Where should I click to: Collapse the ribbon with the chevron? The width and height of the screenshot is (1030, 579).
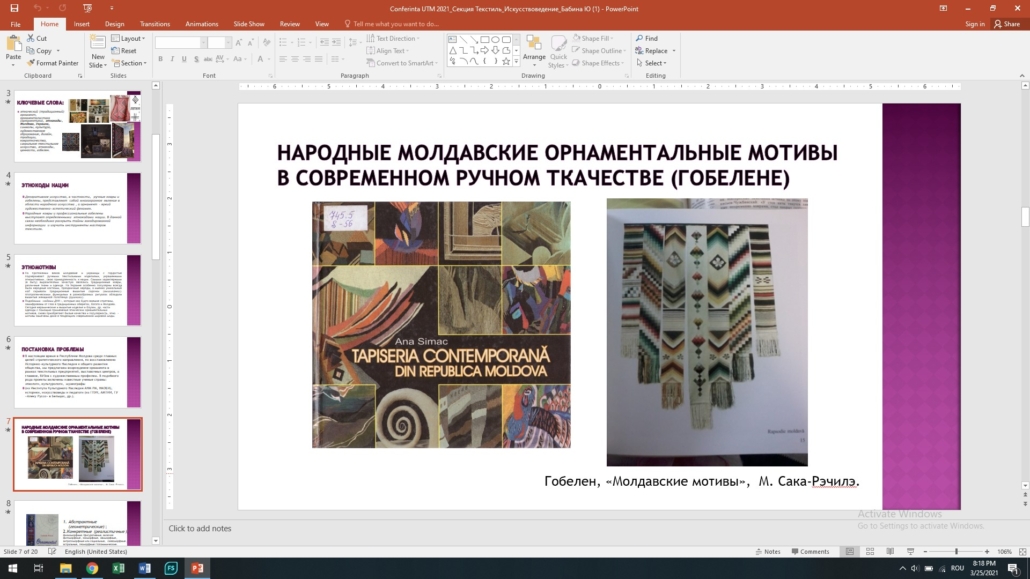point(1022,76)
